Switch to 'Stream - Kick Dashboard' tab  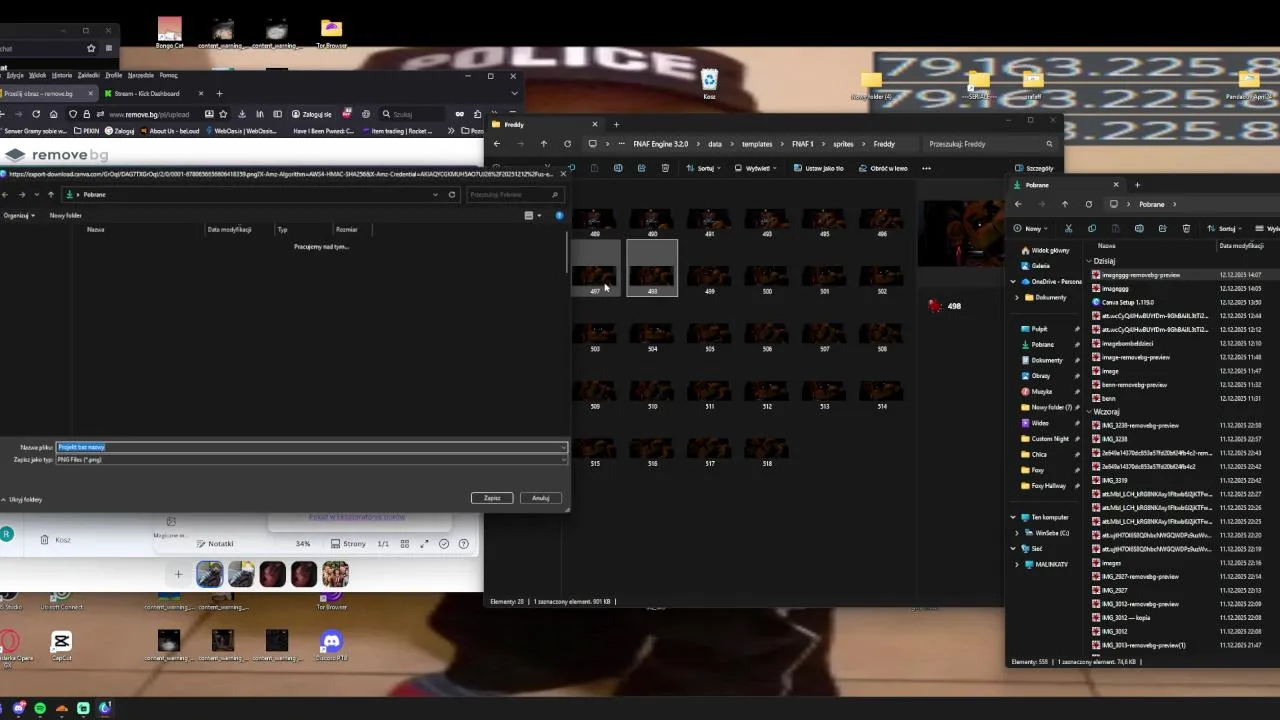tap(152, 94)
